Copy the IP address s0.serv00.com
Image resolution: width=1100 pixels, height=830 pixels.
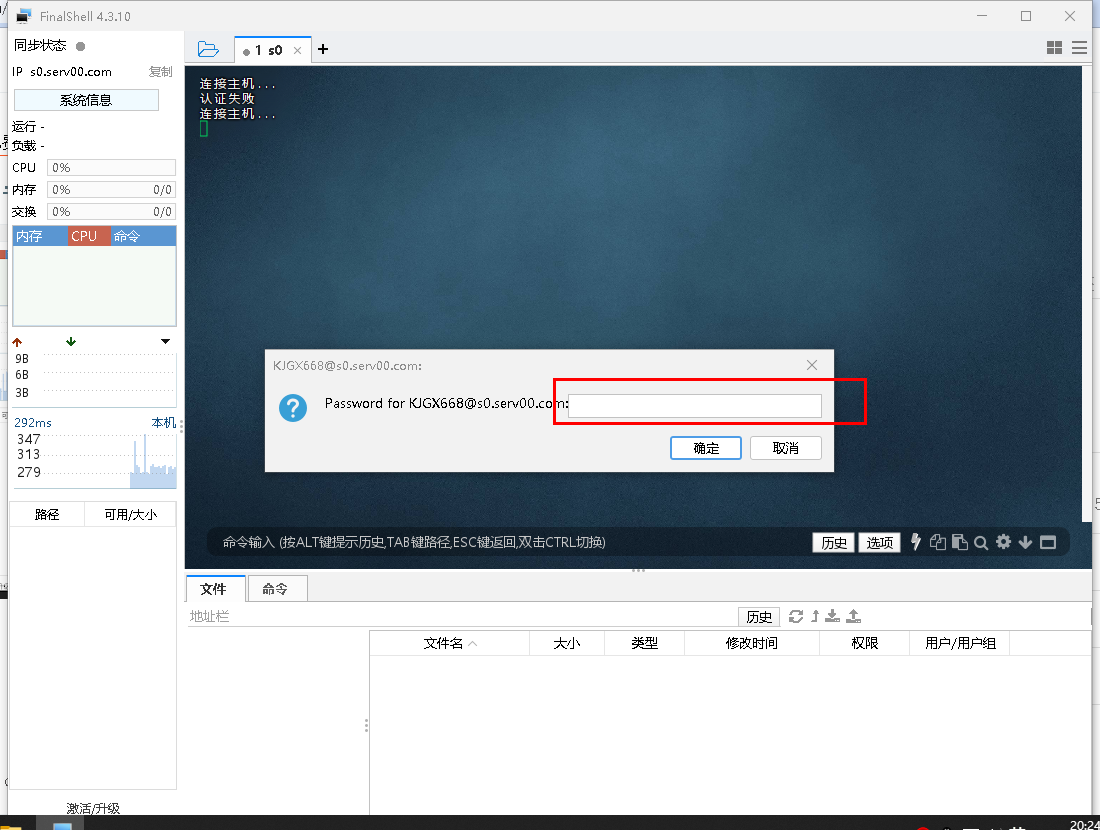tap(161, 72)
